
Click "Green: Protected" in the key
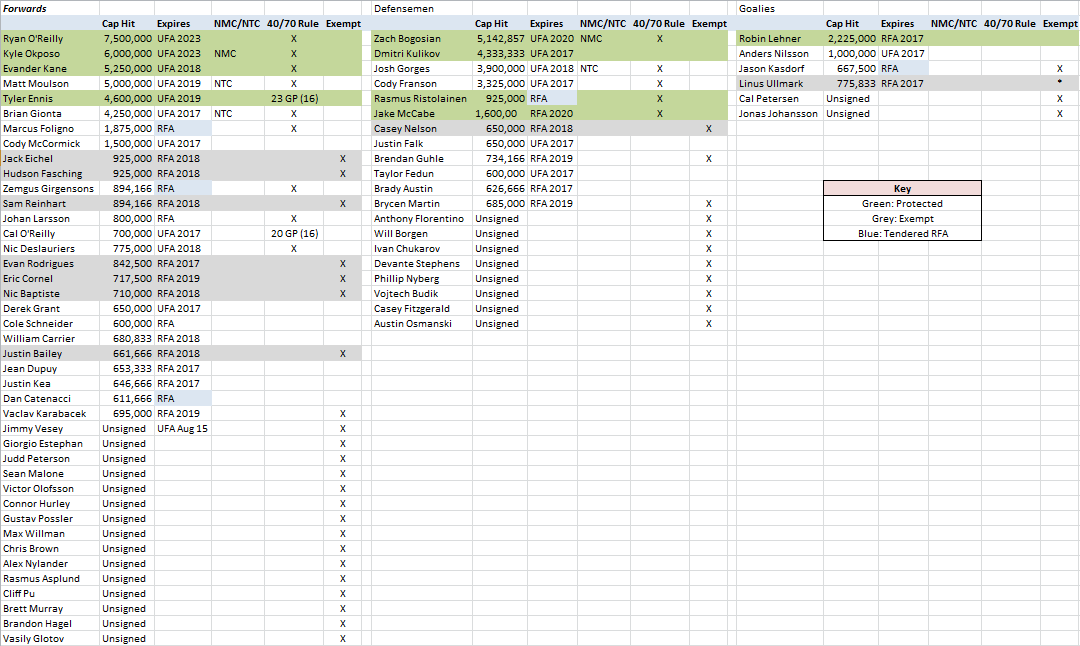[x=902, y=204]
